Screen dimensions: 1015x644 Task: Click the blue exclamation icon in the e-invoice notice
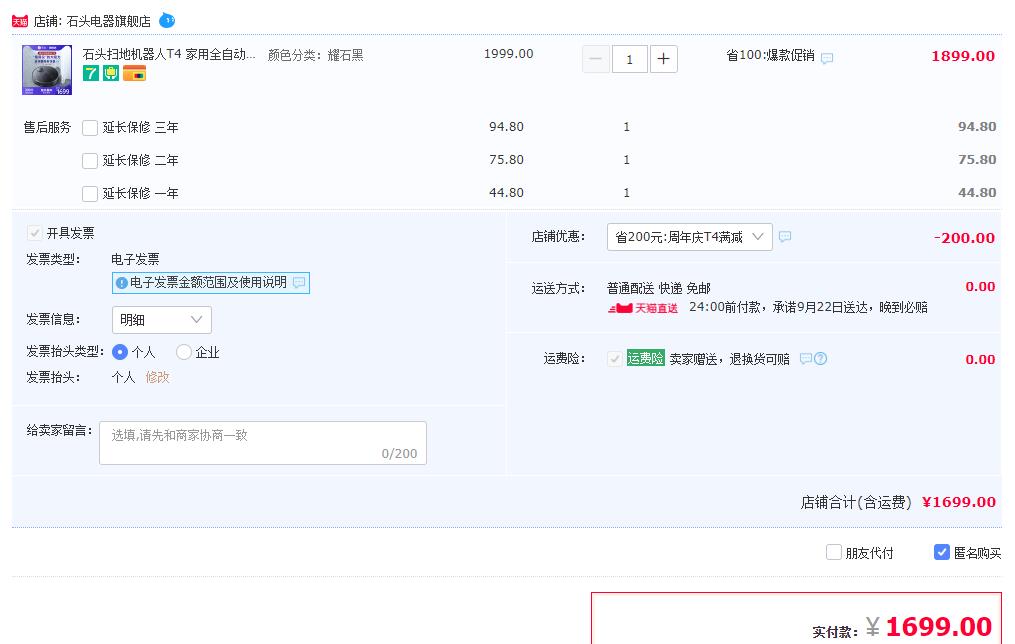121,283
